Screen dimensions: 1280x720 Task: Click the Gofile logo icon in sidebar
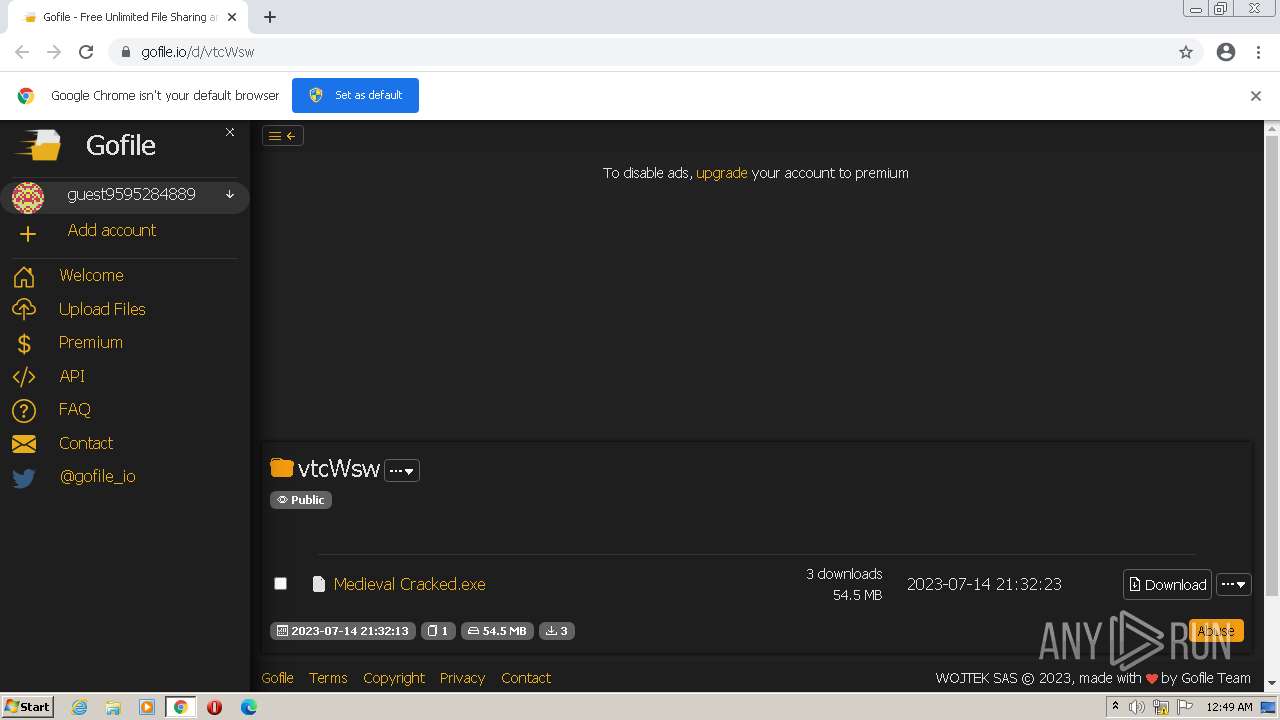tap(38, 146)
